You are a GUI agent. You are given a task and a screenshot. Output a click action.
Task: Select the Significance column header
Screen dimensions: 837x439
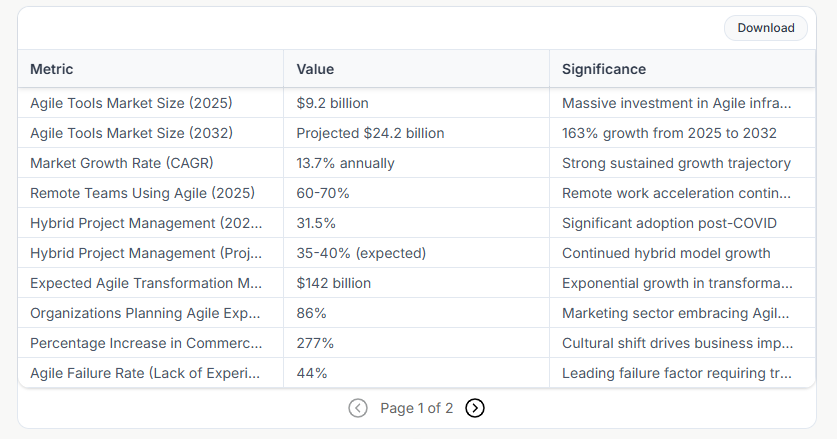point(604,69)
